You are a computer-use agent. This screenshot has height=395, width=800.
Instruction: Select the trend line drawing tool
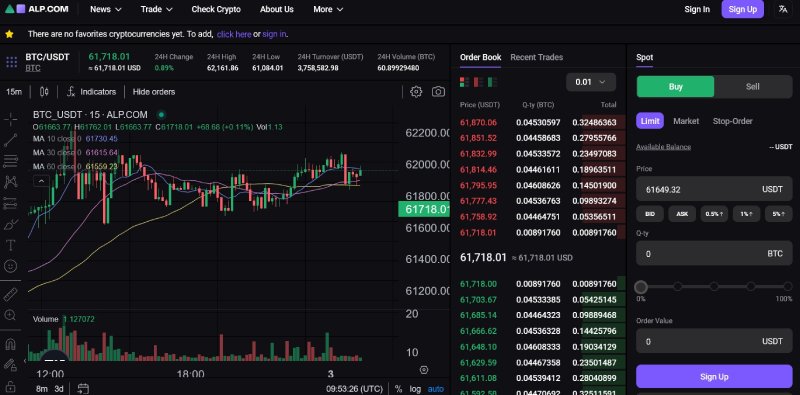[x=11, y=140]
